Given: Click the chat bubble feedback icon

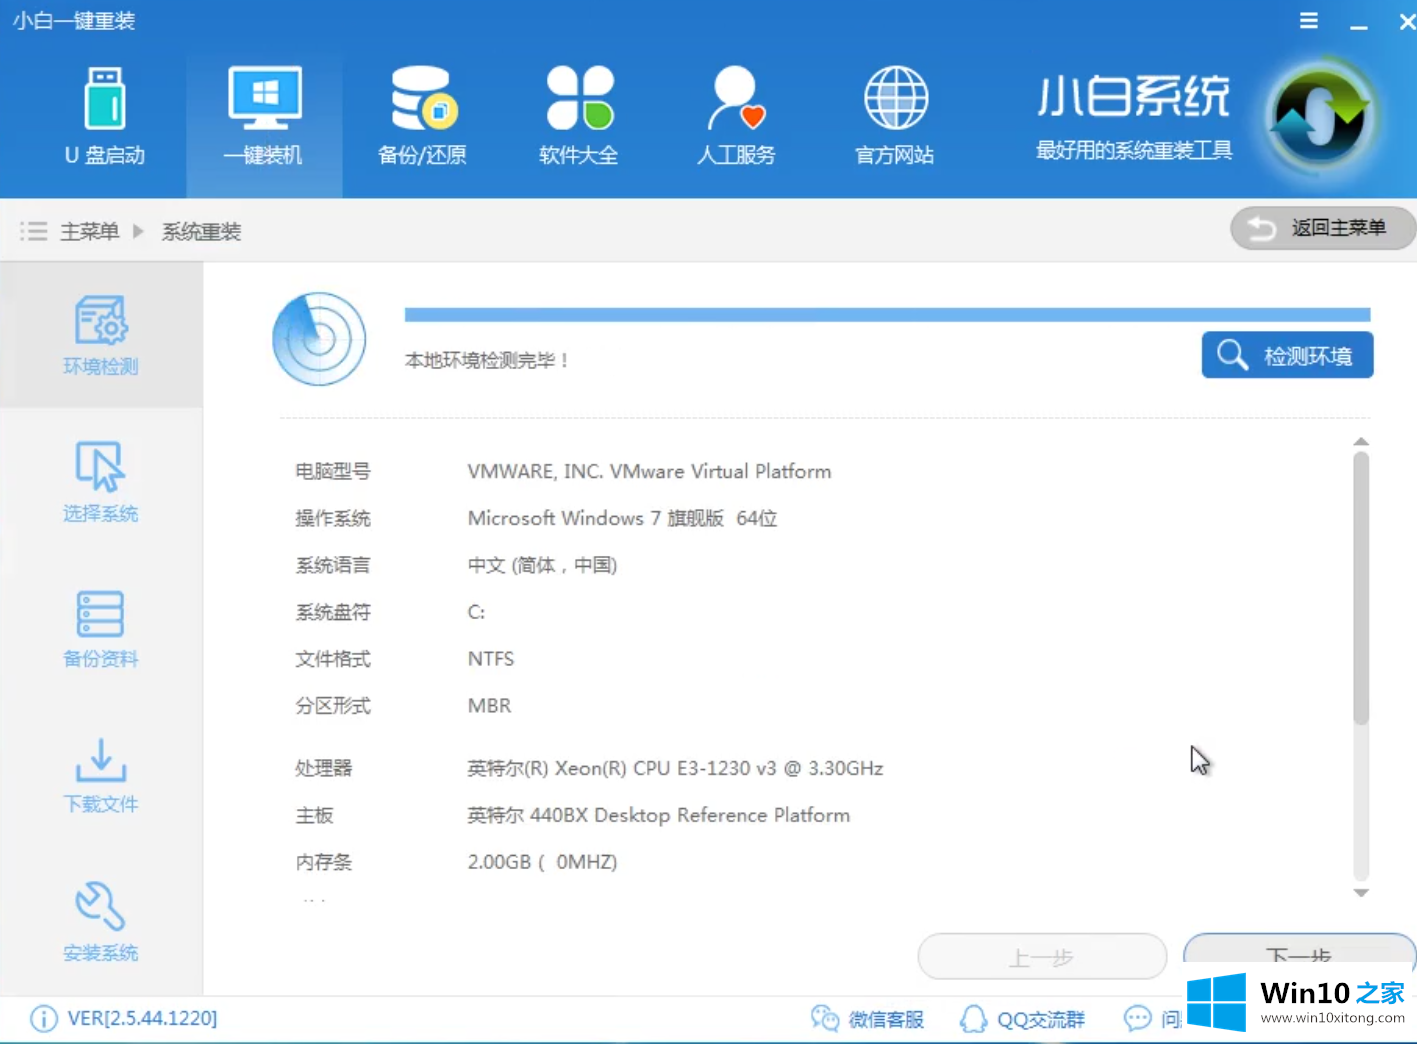Looking at the screenshot, I should (x=1138, y=1019).
